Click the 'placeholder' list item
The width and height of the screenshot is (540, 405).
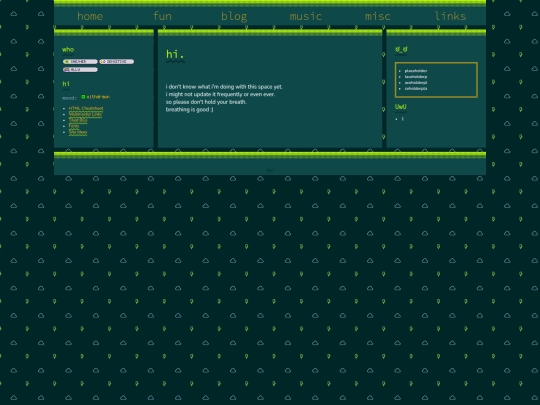coord(416,71)
